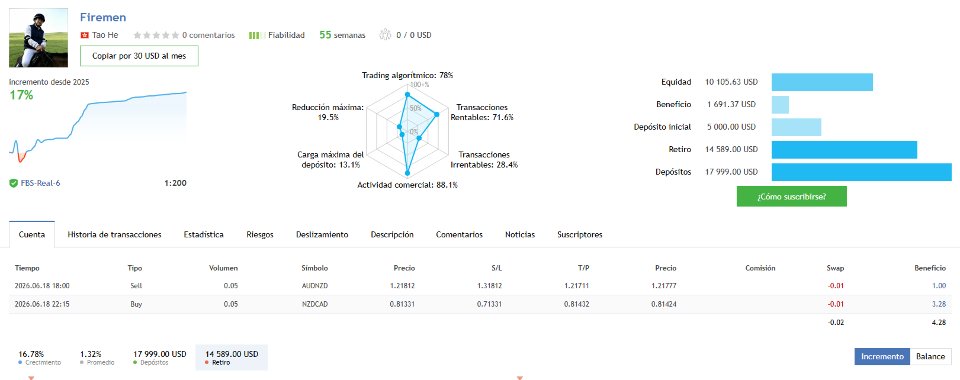Open the Estadística tab
This screenshot has height=380, width=960.
pos(203,234)
